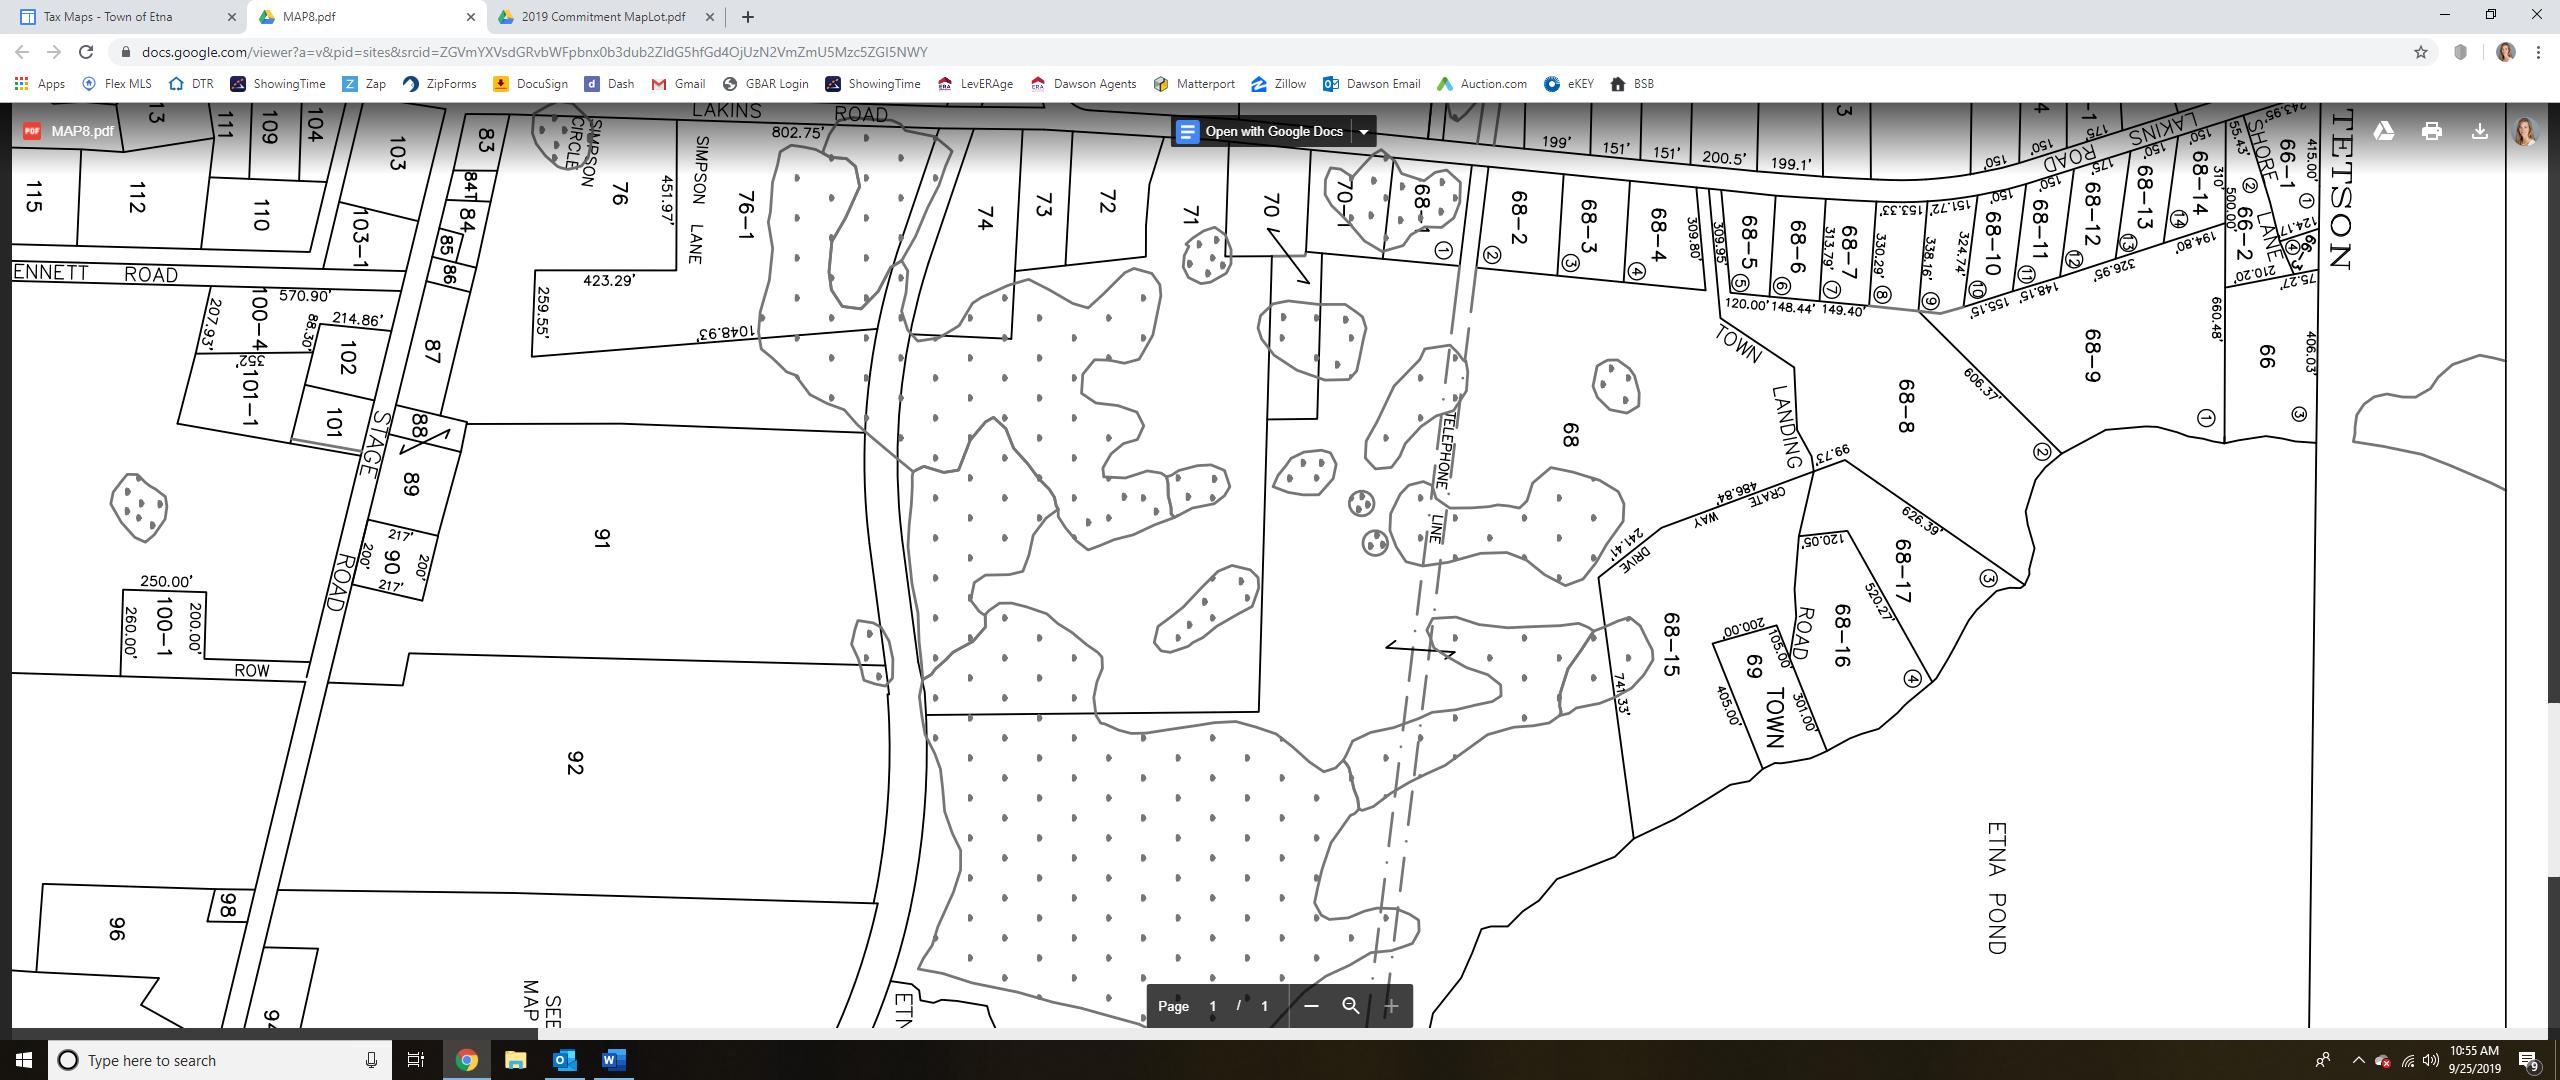Close the MAP8.pdf tab
Image resolution: width=2560 pixels, height=1080 pixels.
point(471,17)
